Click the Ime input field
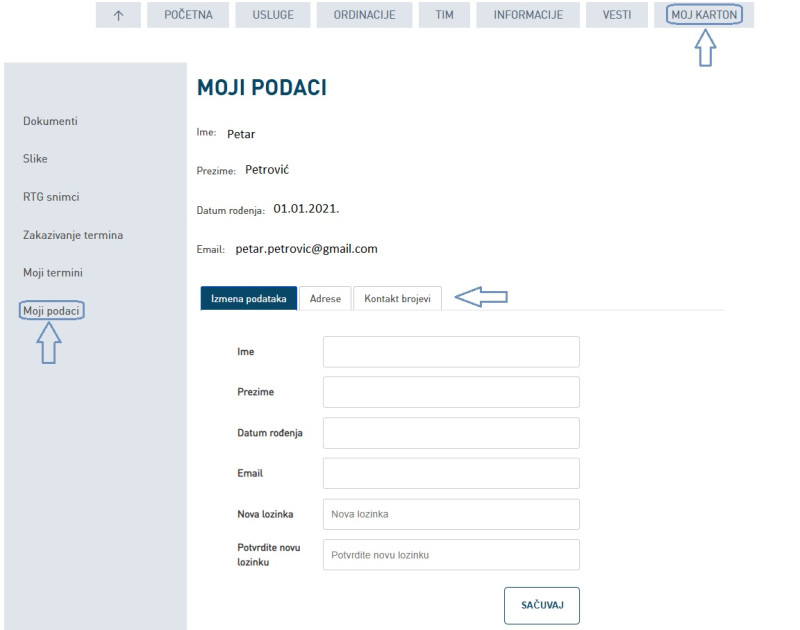800x630 pixels. coord(451,352)
